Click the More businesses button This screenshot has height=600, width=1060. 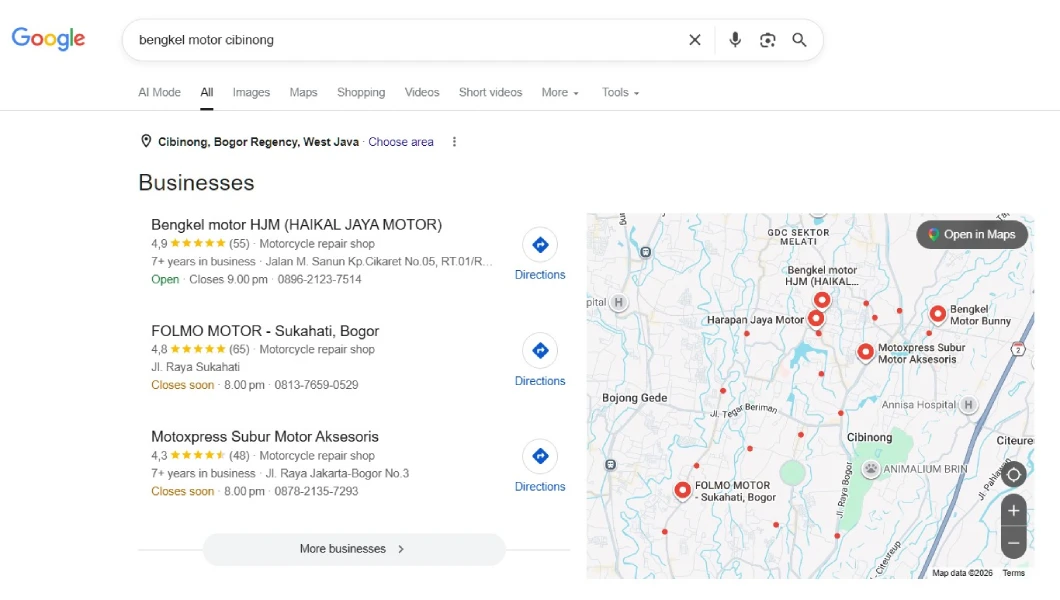point(354,549)
